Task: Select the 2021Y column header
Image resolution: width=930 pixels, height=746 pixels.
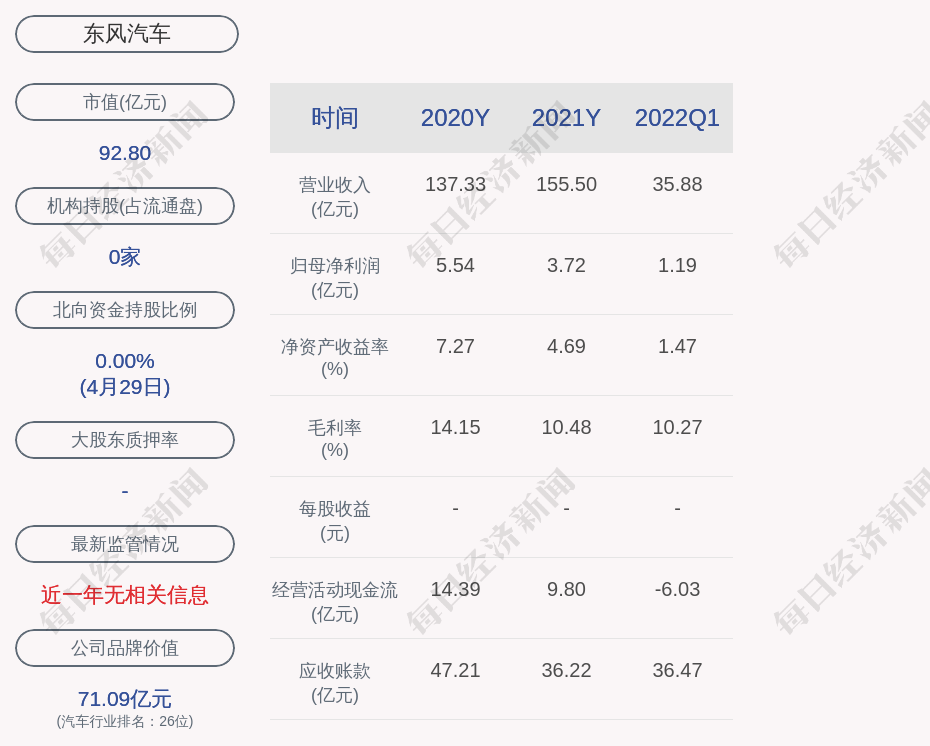Action: [566, 117]
